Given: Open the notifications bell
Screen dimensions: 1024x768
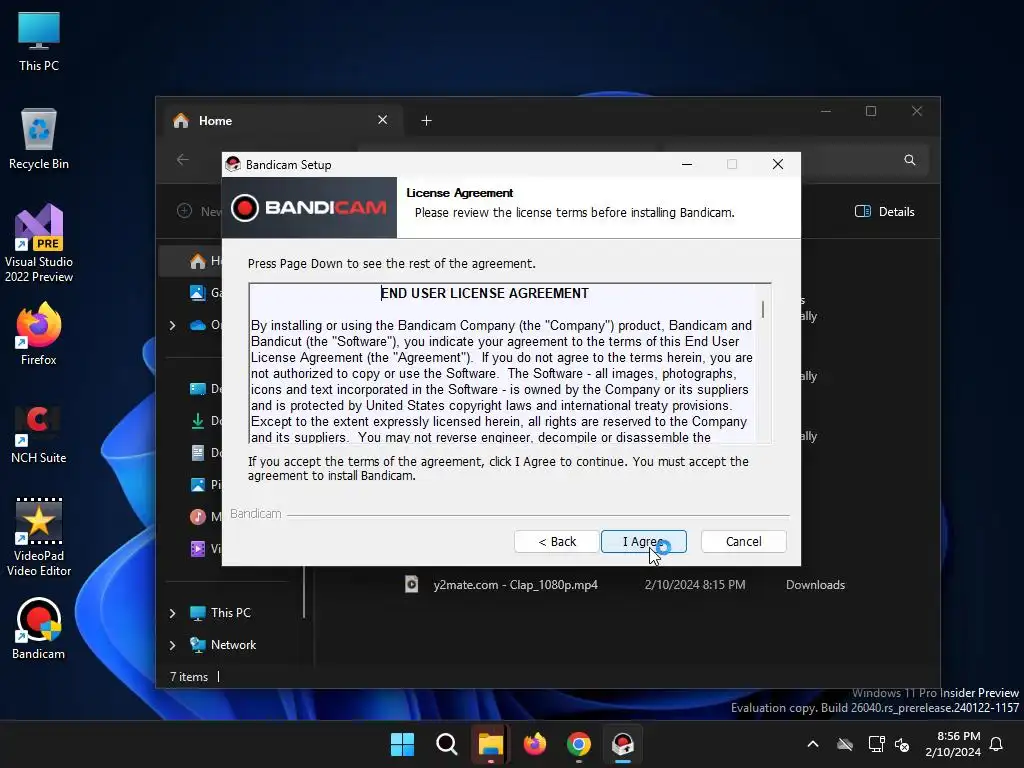Looking at the screenshot, I should (997, 744).
